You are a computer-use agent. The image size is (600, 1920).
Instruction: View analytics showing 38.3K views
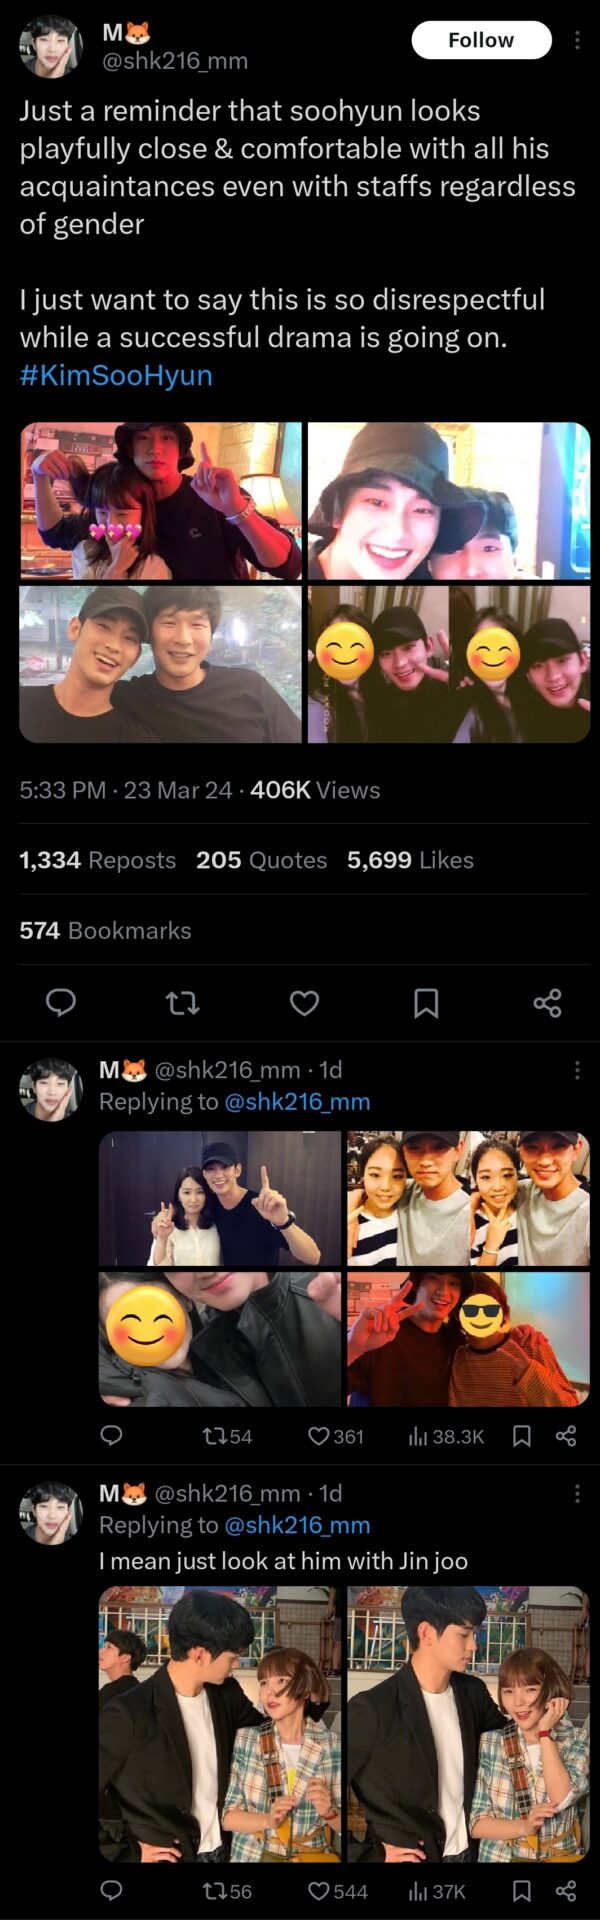(446, 1436)
